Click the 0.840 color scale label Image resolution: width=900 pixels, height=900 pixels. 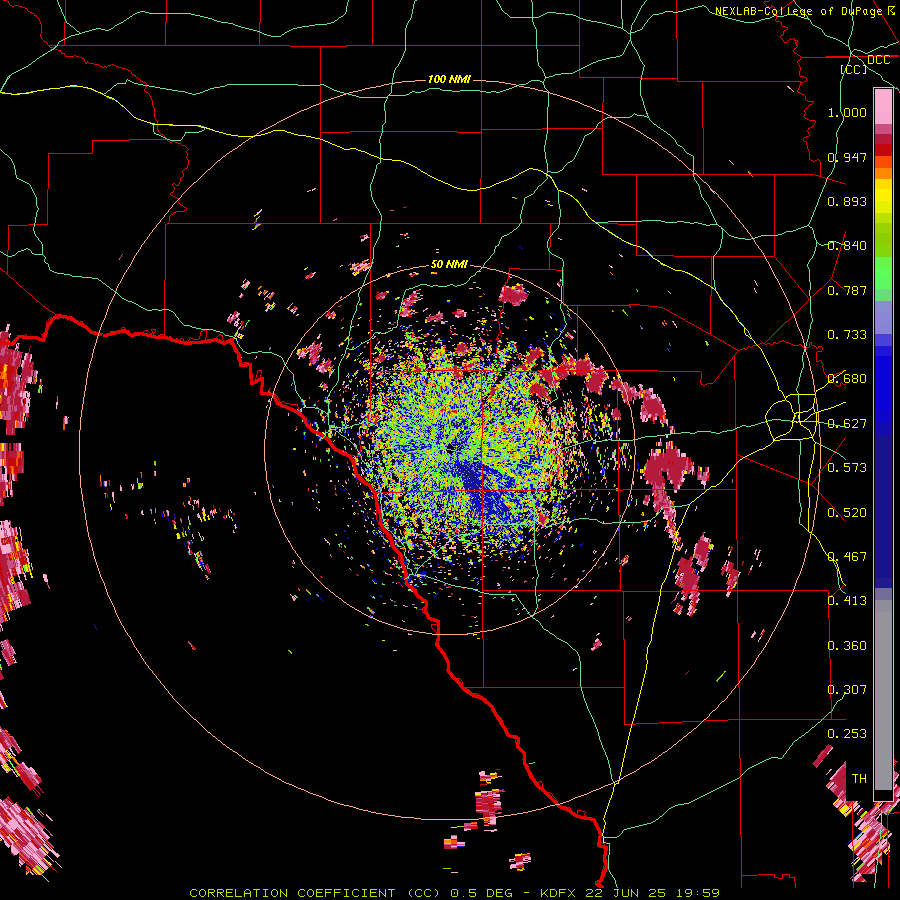pyautogui.click(x=847, y=246)
